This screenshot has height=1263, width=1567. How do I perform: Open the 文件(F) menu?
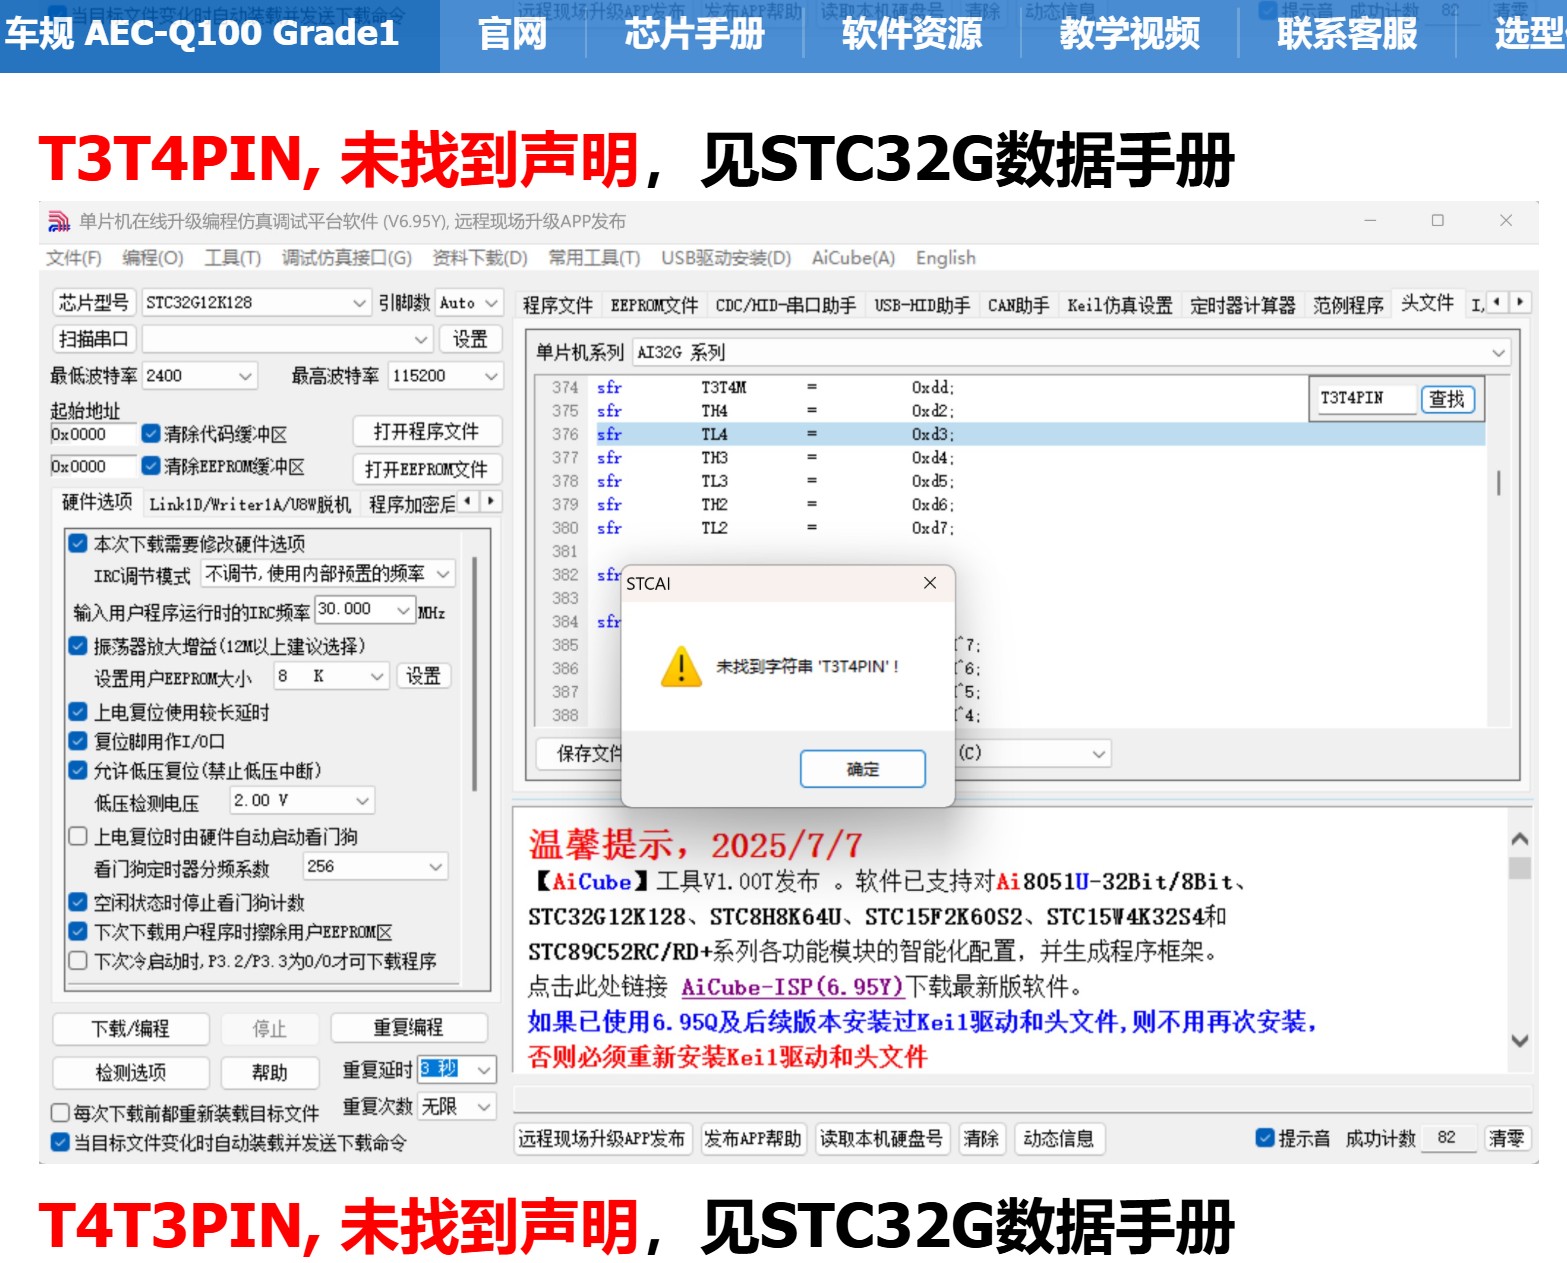click(73, 258)
